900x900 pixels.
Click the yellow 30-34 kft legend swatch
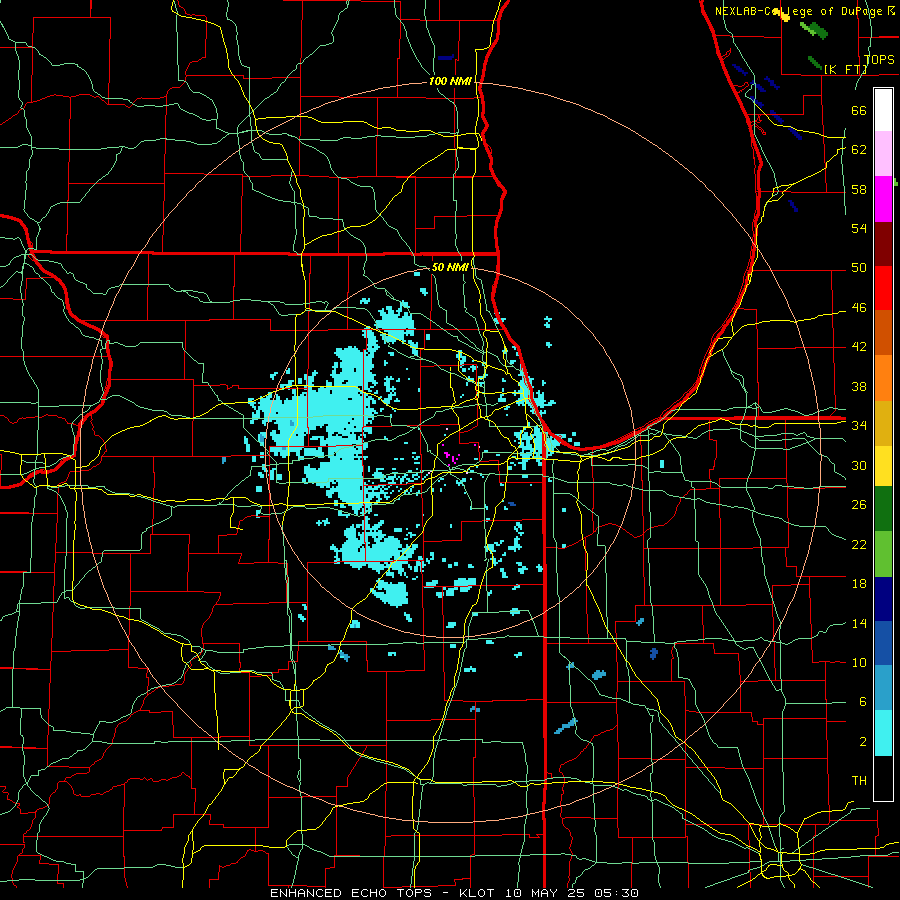pos(883,465)
